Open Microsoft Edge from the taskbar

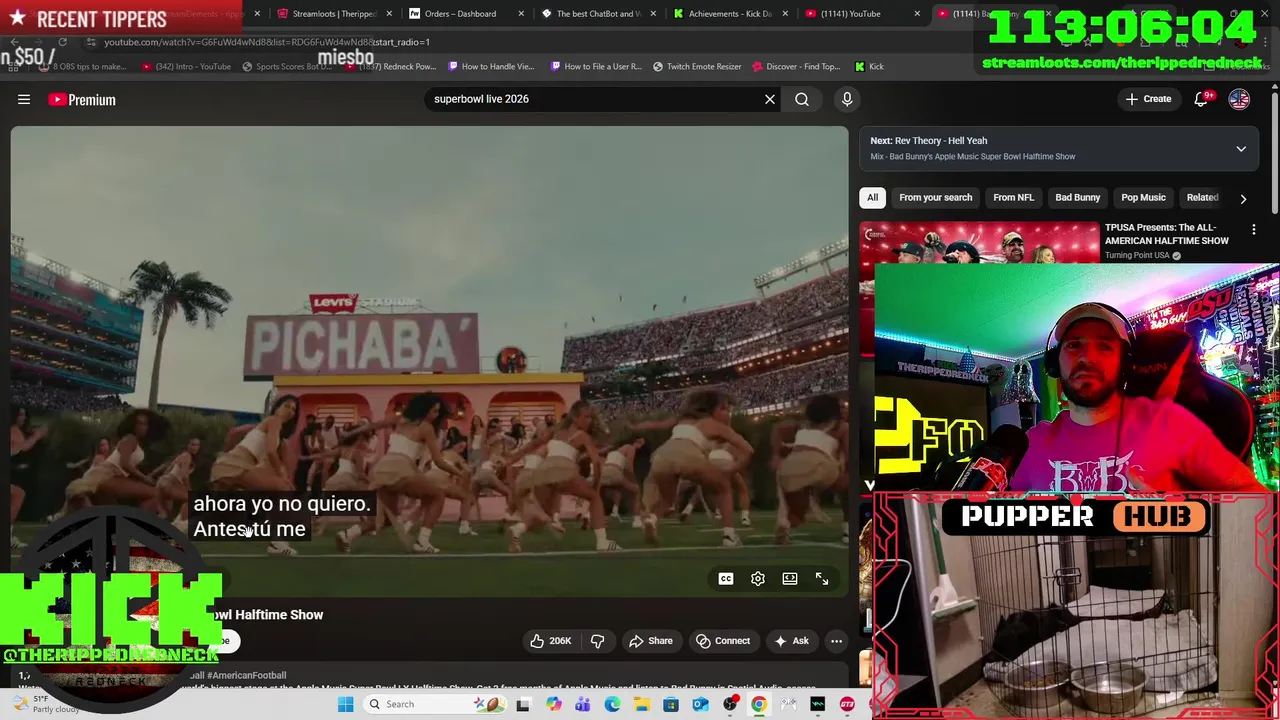pyautogui.click(x=612, y=704)
